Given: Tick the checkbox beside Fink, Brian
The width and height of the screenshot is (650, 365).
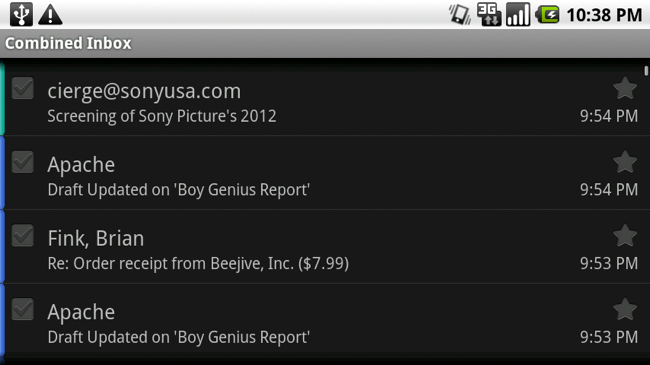Looking at the screenshot, I should tap(23, 235).
